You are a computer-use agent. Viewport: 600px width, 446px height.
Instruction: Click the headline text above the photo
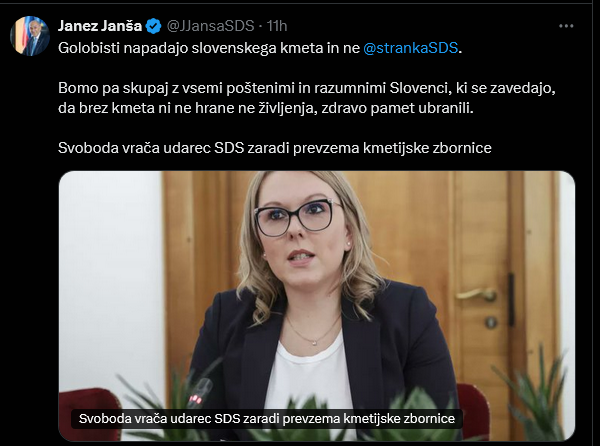coord(274,148)
